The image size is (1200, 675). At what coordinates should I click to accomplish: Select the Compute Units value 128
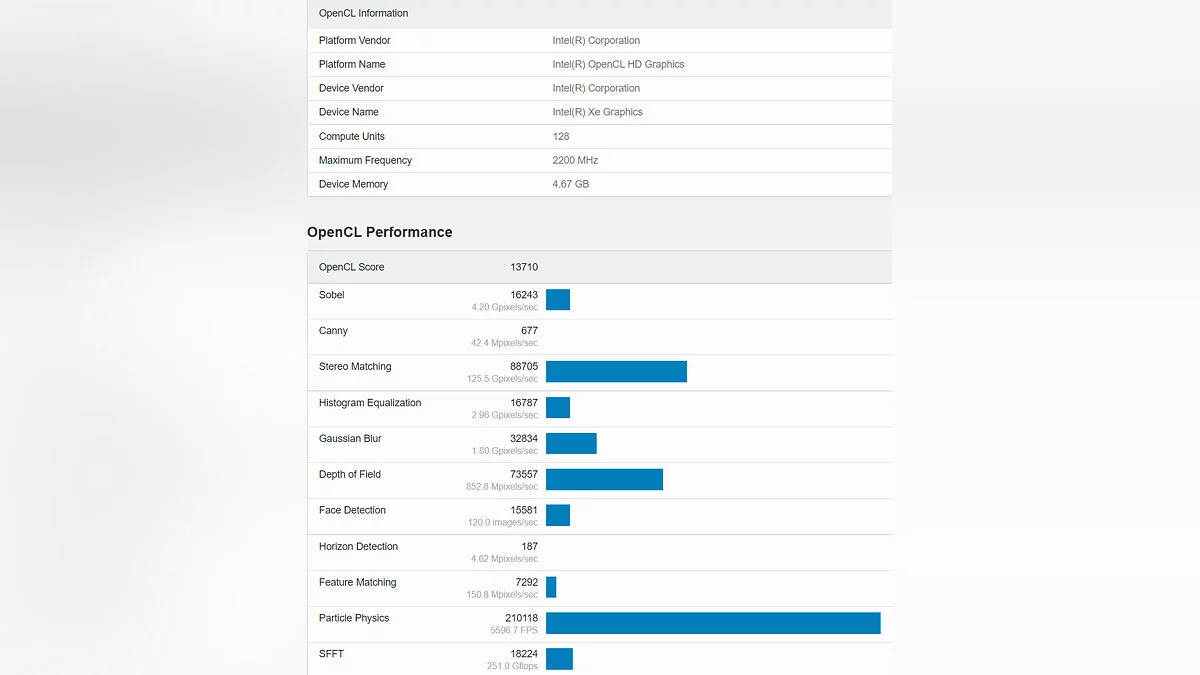[x=561, y=136]
